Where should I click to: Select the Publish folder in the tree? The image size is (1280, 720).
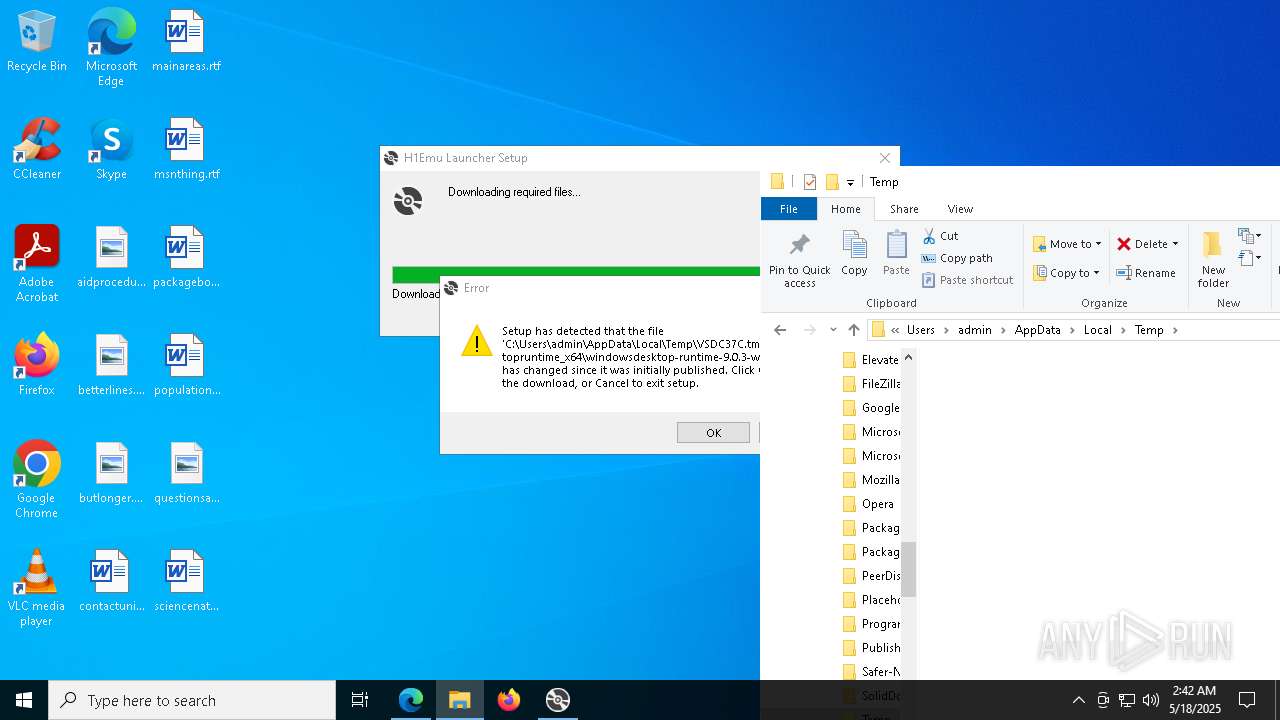870,648
